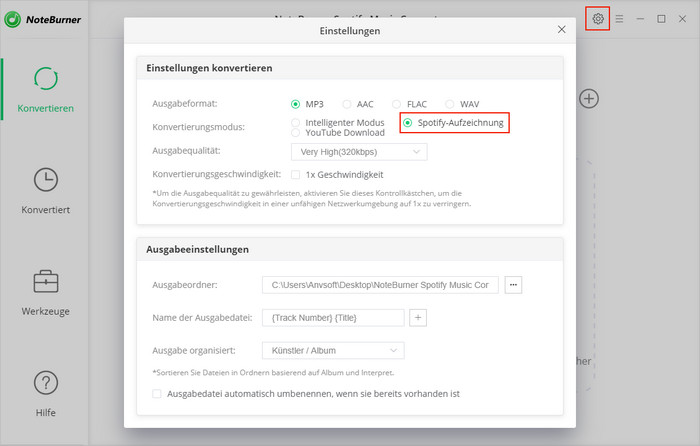Click the Hilfe question mark icon
This screenshot has width=700, height=446.
pos(45,382)
